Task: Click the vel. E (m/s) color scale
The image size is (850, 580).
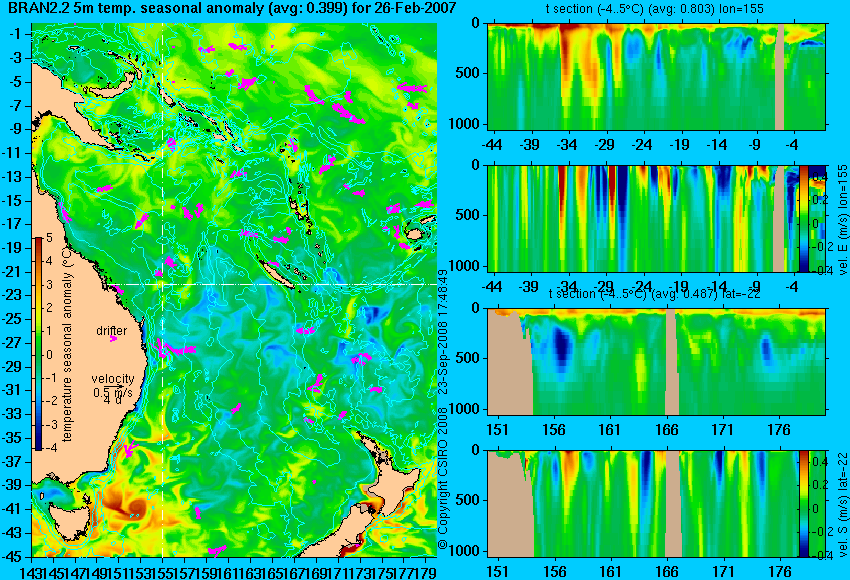Action: (x=803, y=218)
